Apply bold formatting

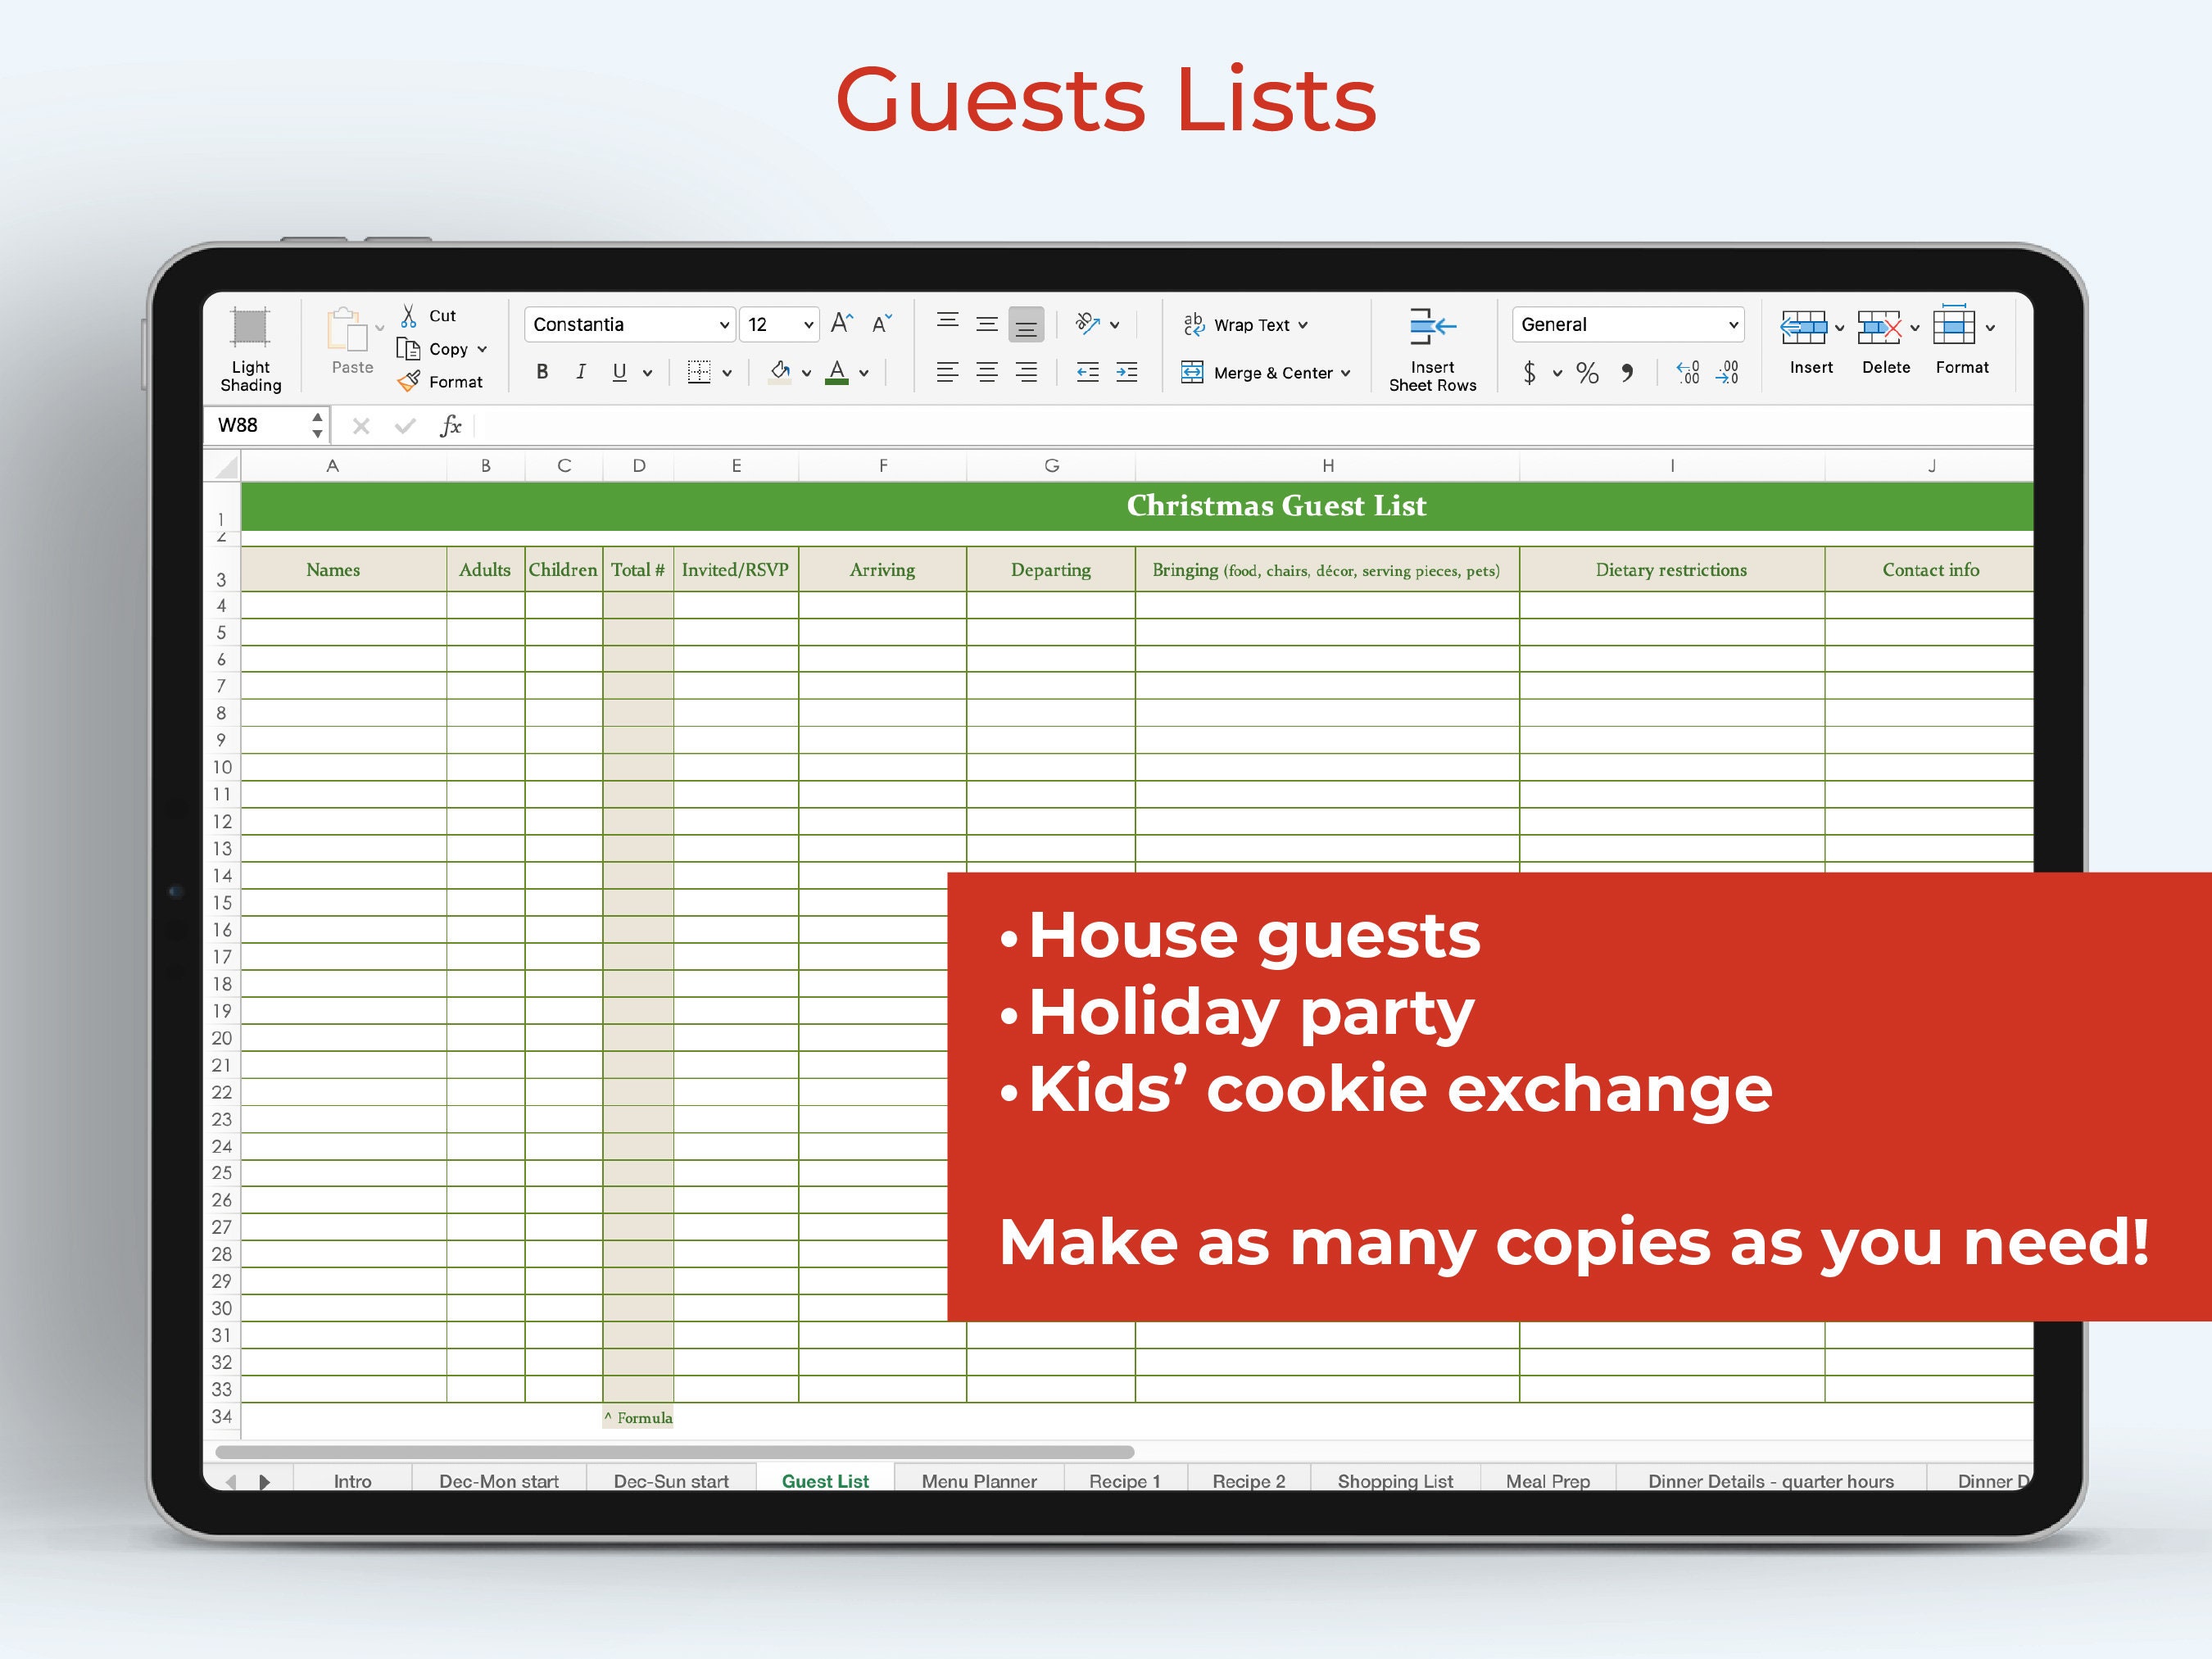543,371
